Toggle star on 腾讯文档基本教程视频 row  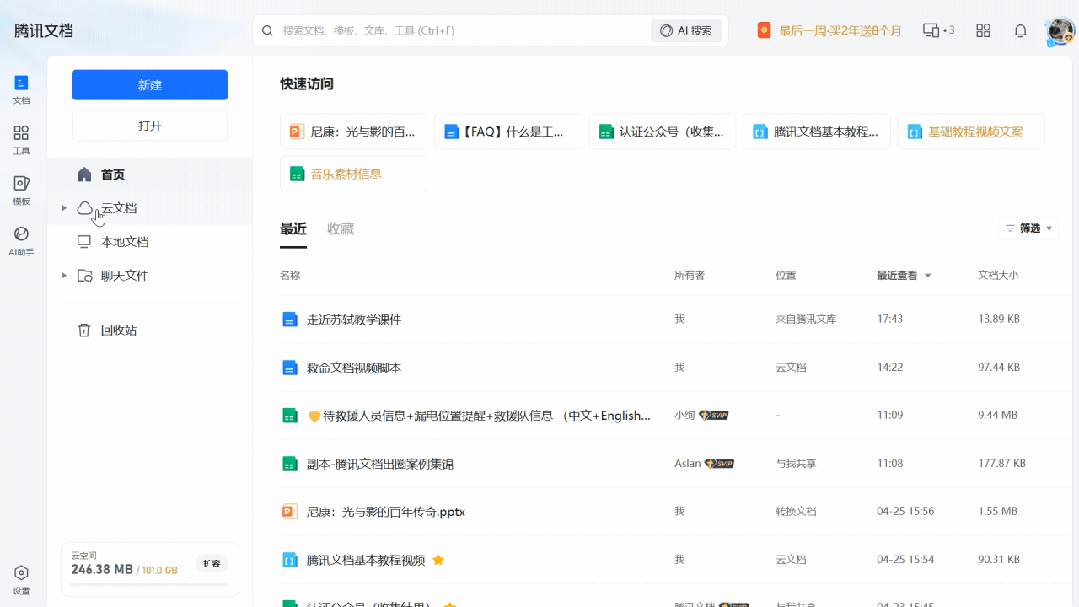coord(438,560)
